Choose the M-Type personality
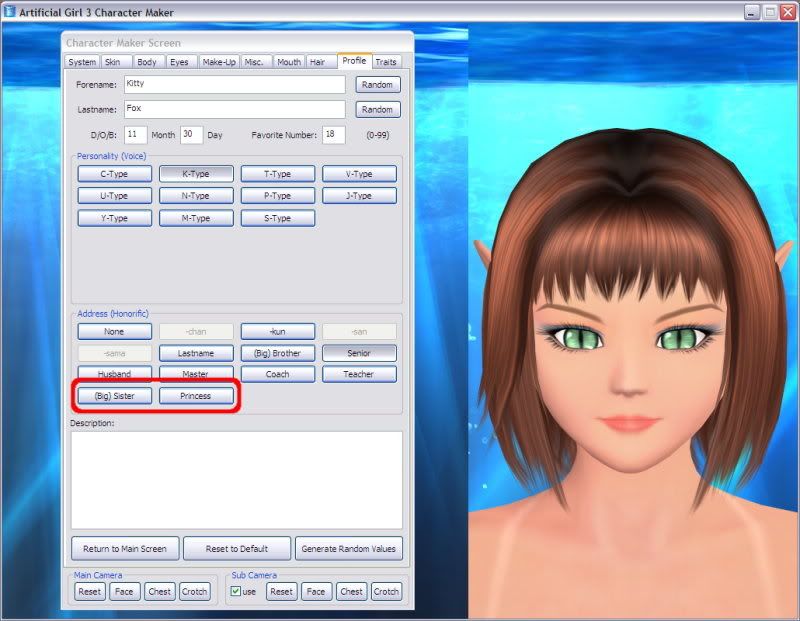 click(x=196, y=218)
